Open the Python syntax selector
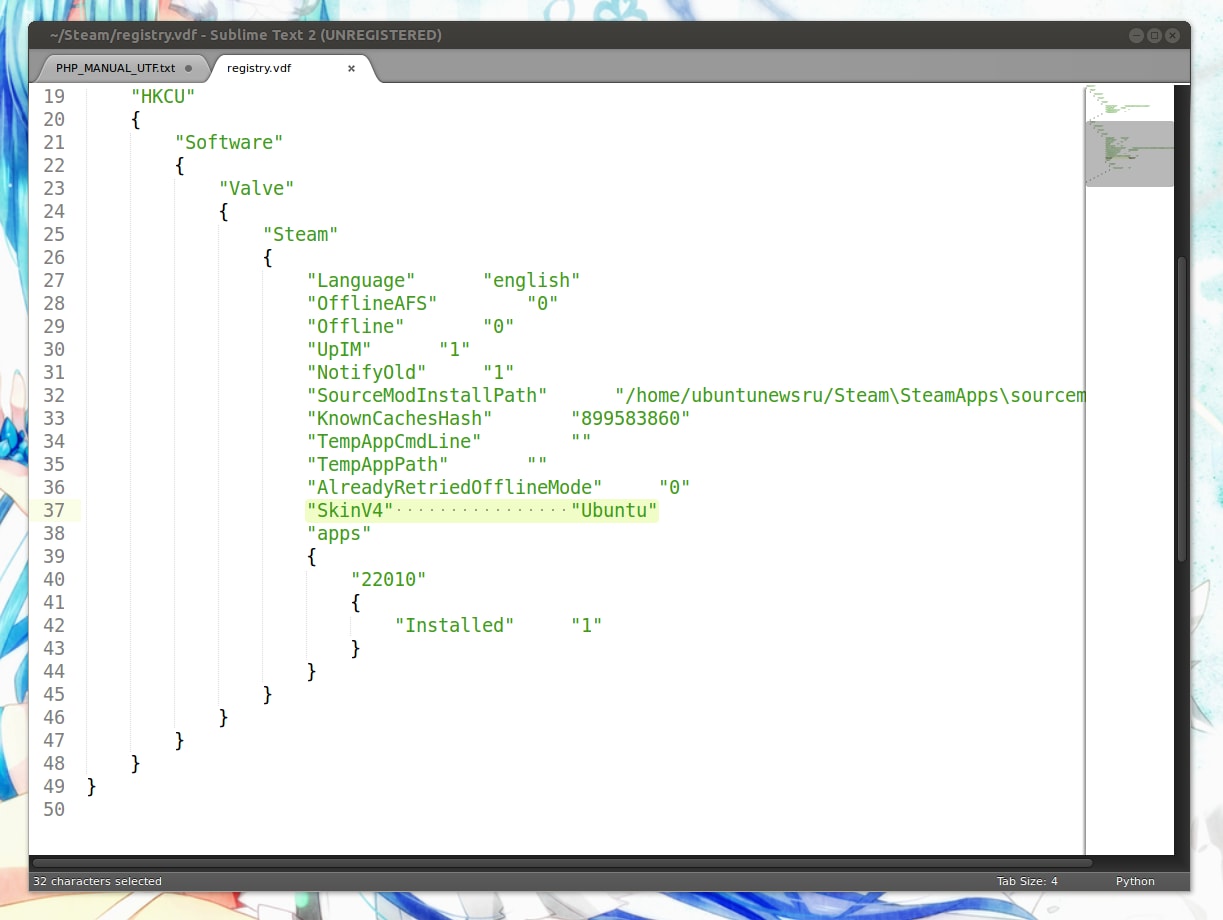 click(x=1135, y=881)
